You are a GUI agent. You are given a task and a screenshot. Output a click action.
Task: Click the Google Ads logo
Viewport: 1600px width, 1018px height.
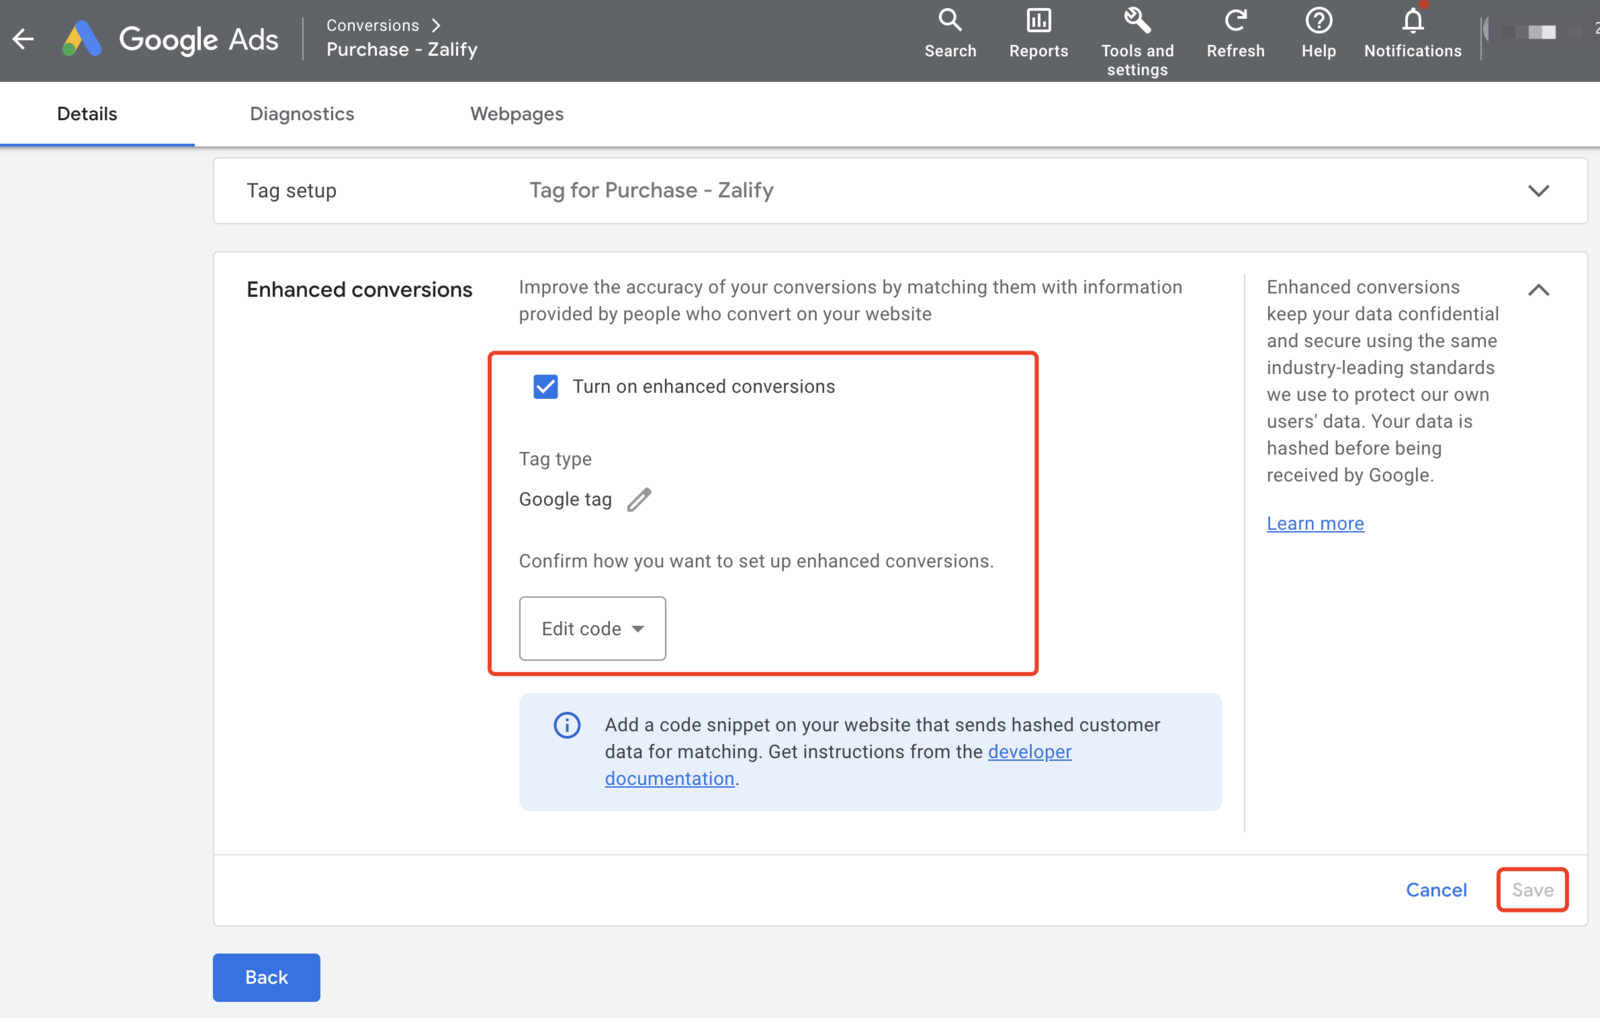[x=82, y=40]
